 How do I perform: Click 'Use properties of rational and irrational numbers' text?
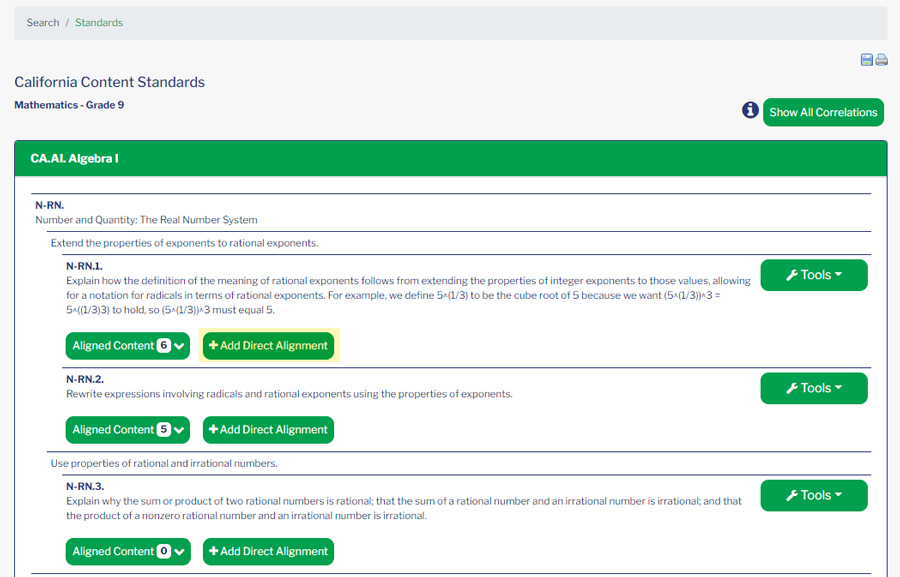coord(164,463)
